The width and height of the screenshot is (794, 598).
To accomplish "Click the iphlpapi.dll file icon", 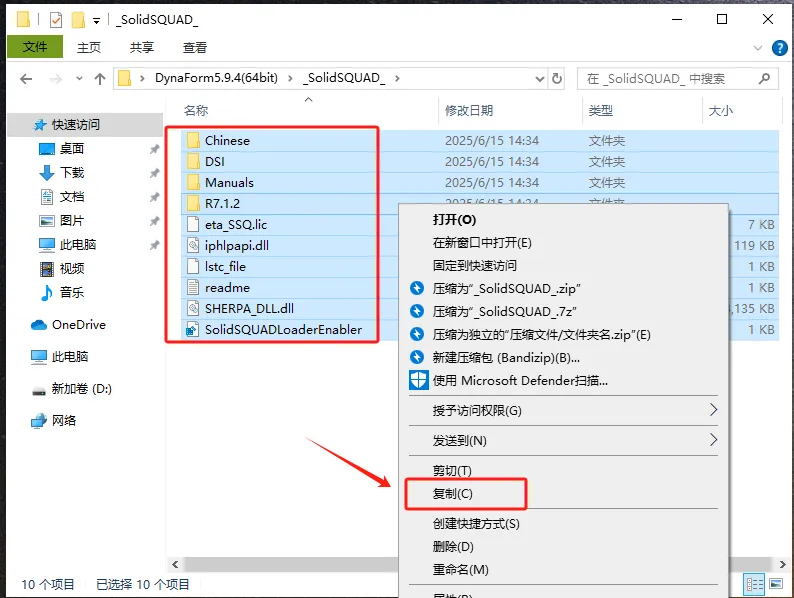I will click(193, 246).
